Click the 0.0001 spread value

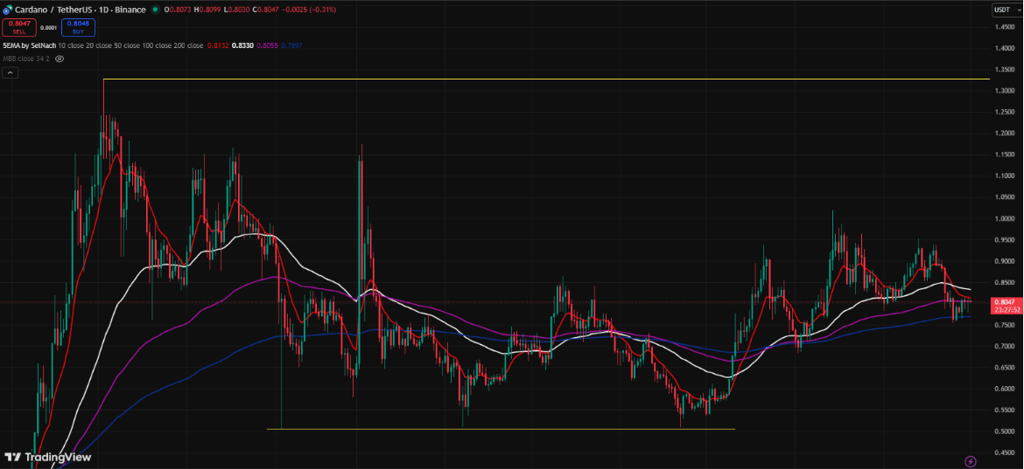click(48, 28)
